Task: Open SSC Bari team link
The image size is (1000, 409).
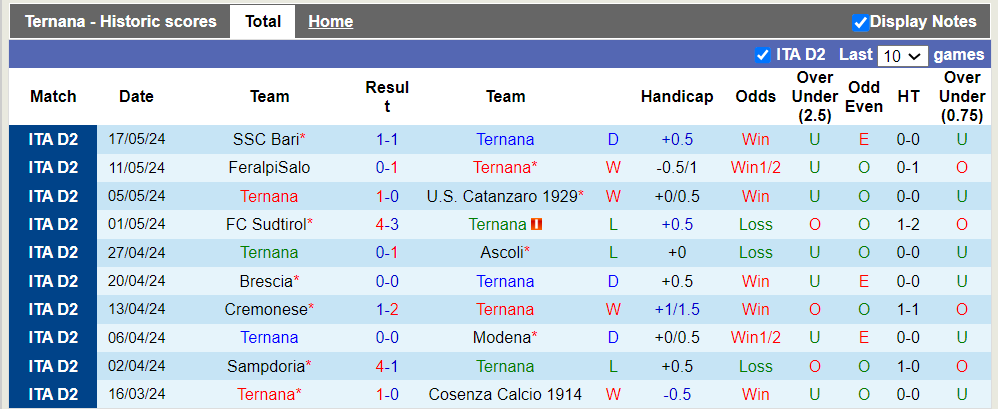Action: pyautogui.click(x=265, y=140)
